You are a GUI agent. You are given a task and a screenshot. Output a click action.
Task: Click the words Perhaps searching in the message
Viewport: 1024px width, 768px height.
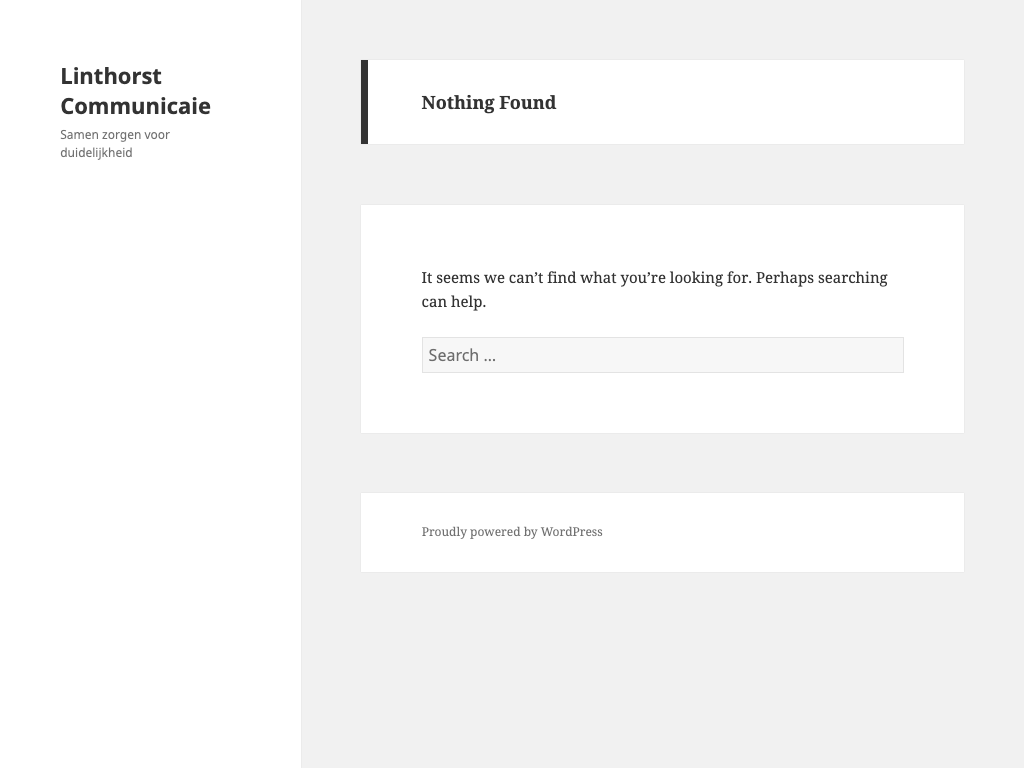pos(821,278)
